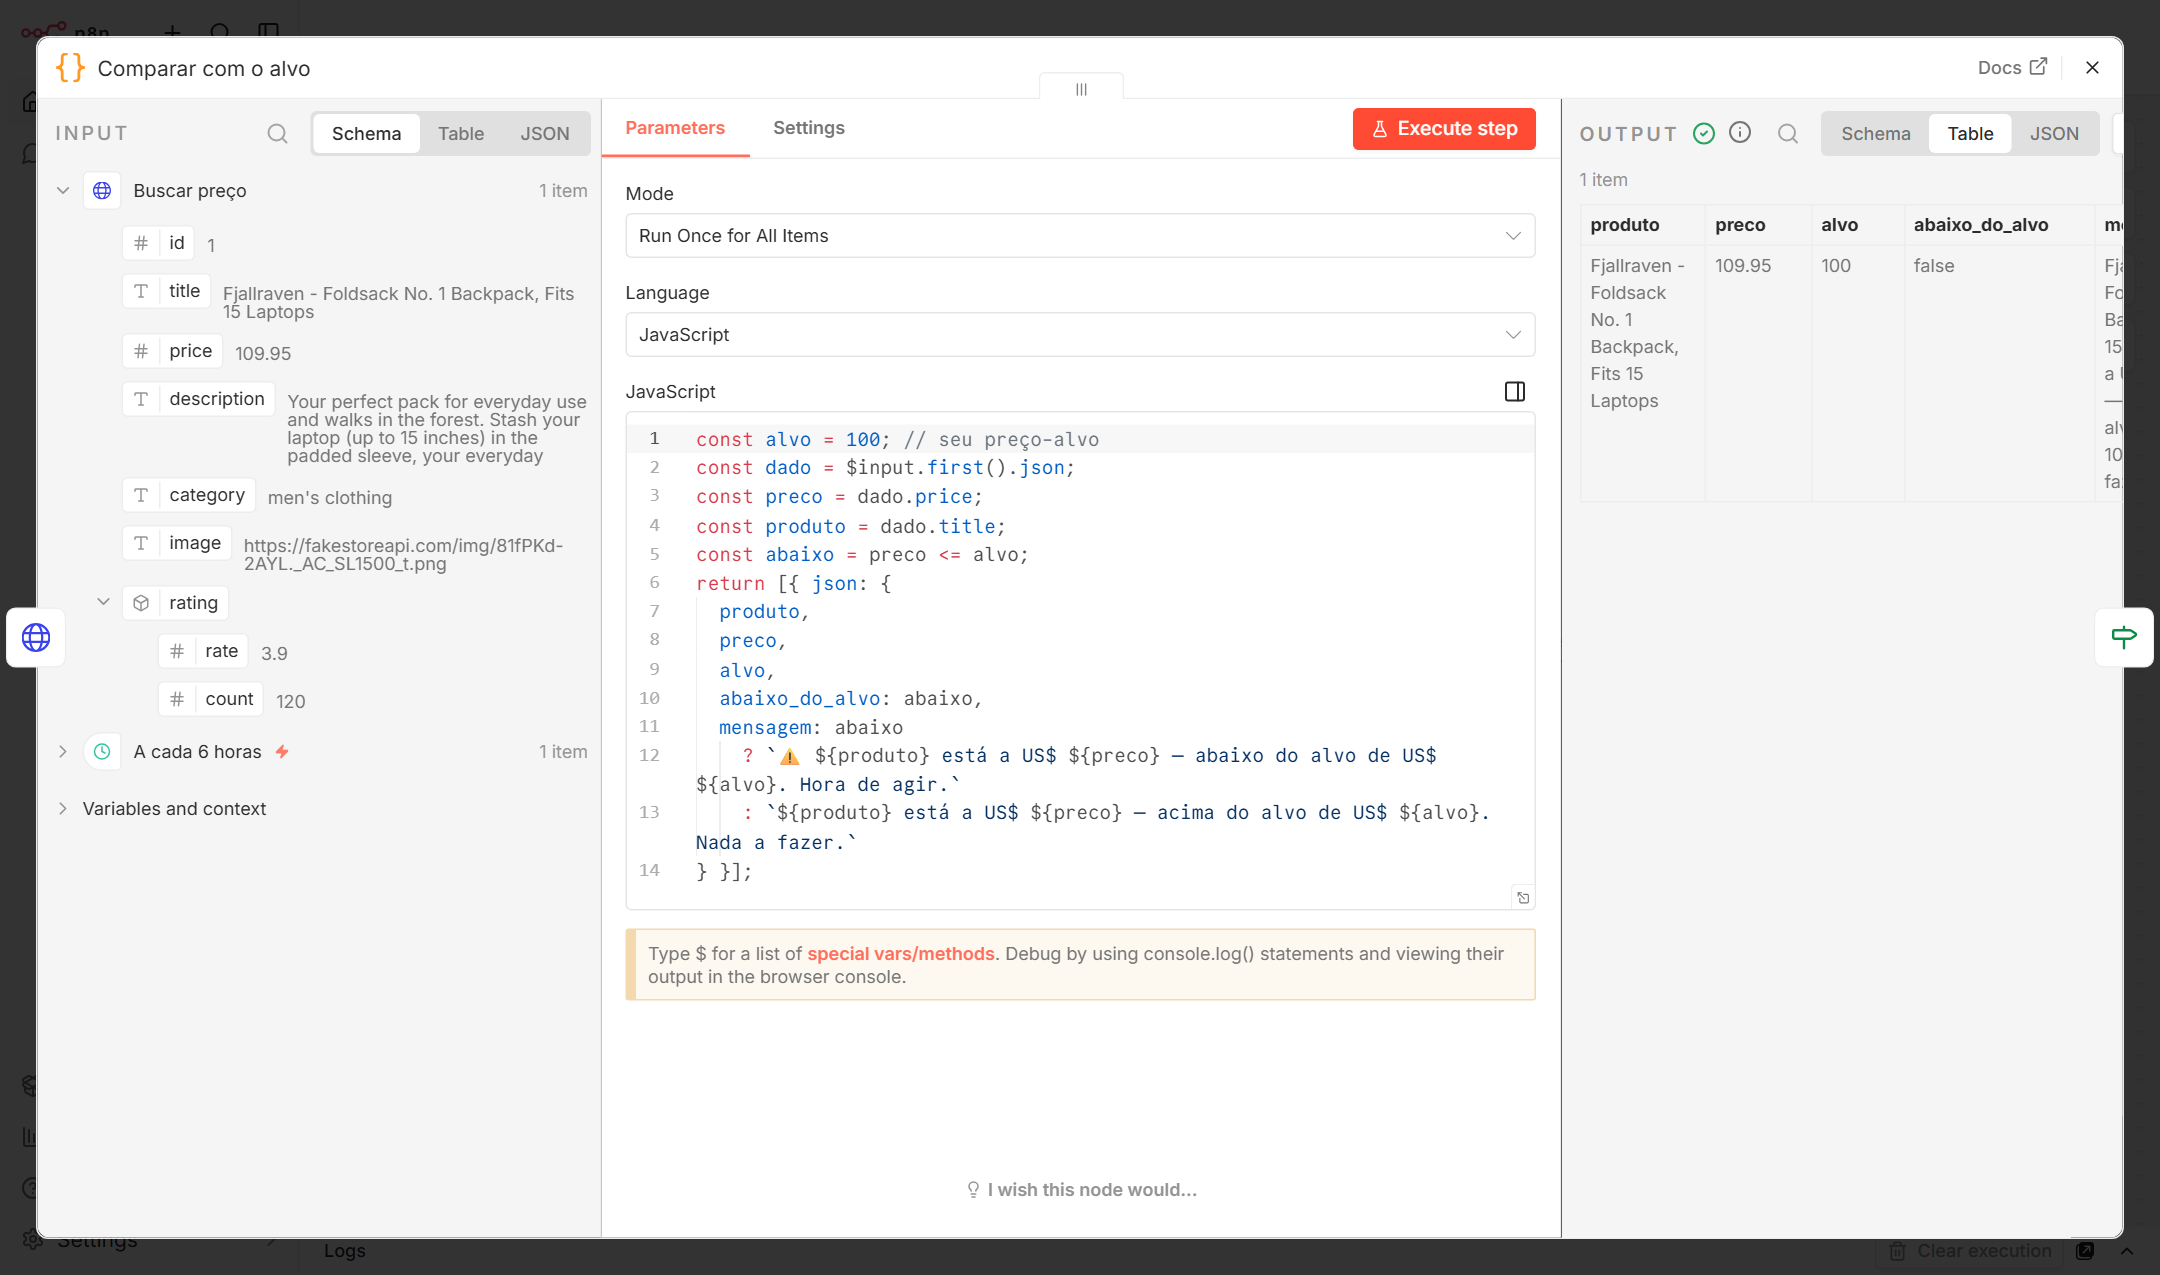The height and width of the screenshot is (1275, 2160).
Task: Select the count field pill
Action: click(x=211, y=699)
